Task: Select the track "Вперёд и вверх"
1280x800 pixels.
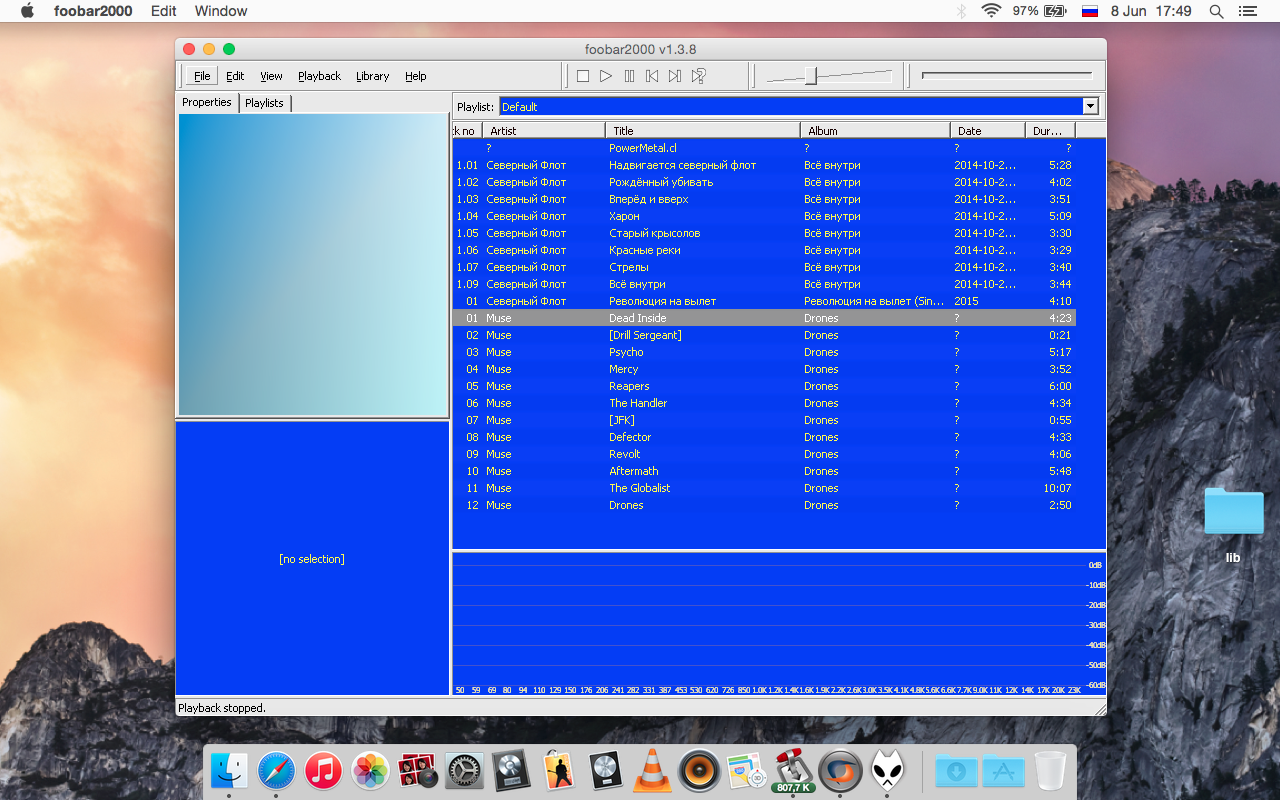Action: coord(765,199)
